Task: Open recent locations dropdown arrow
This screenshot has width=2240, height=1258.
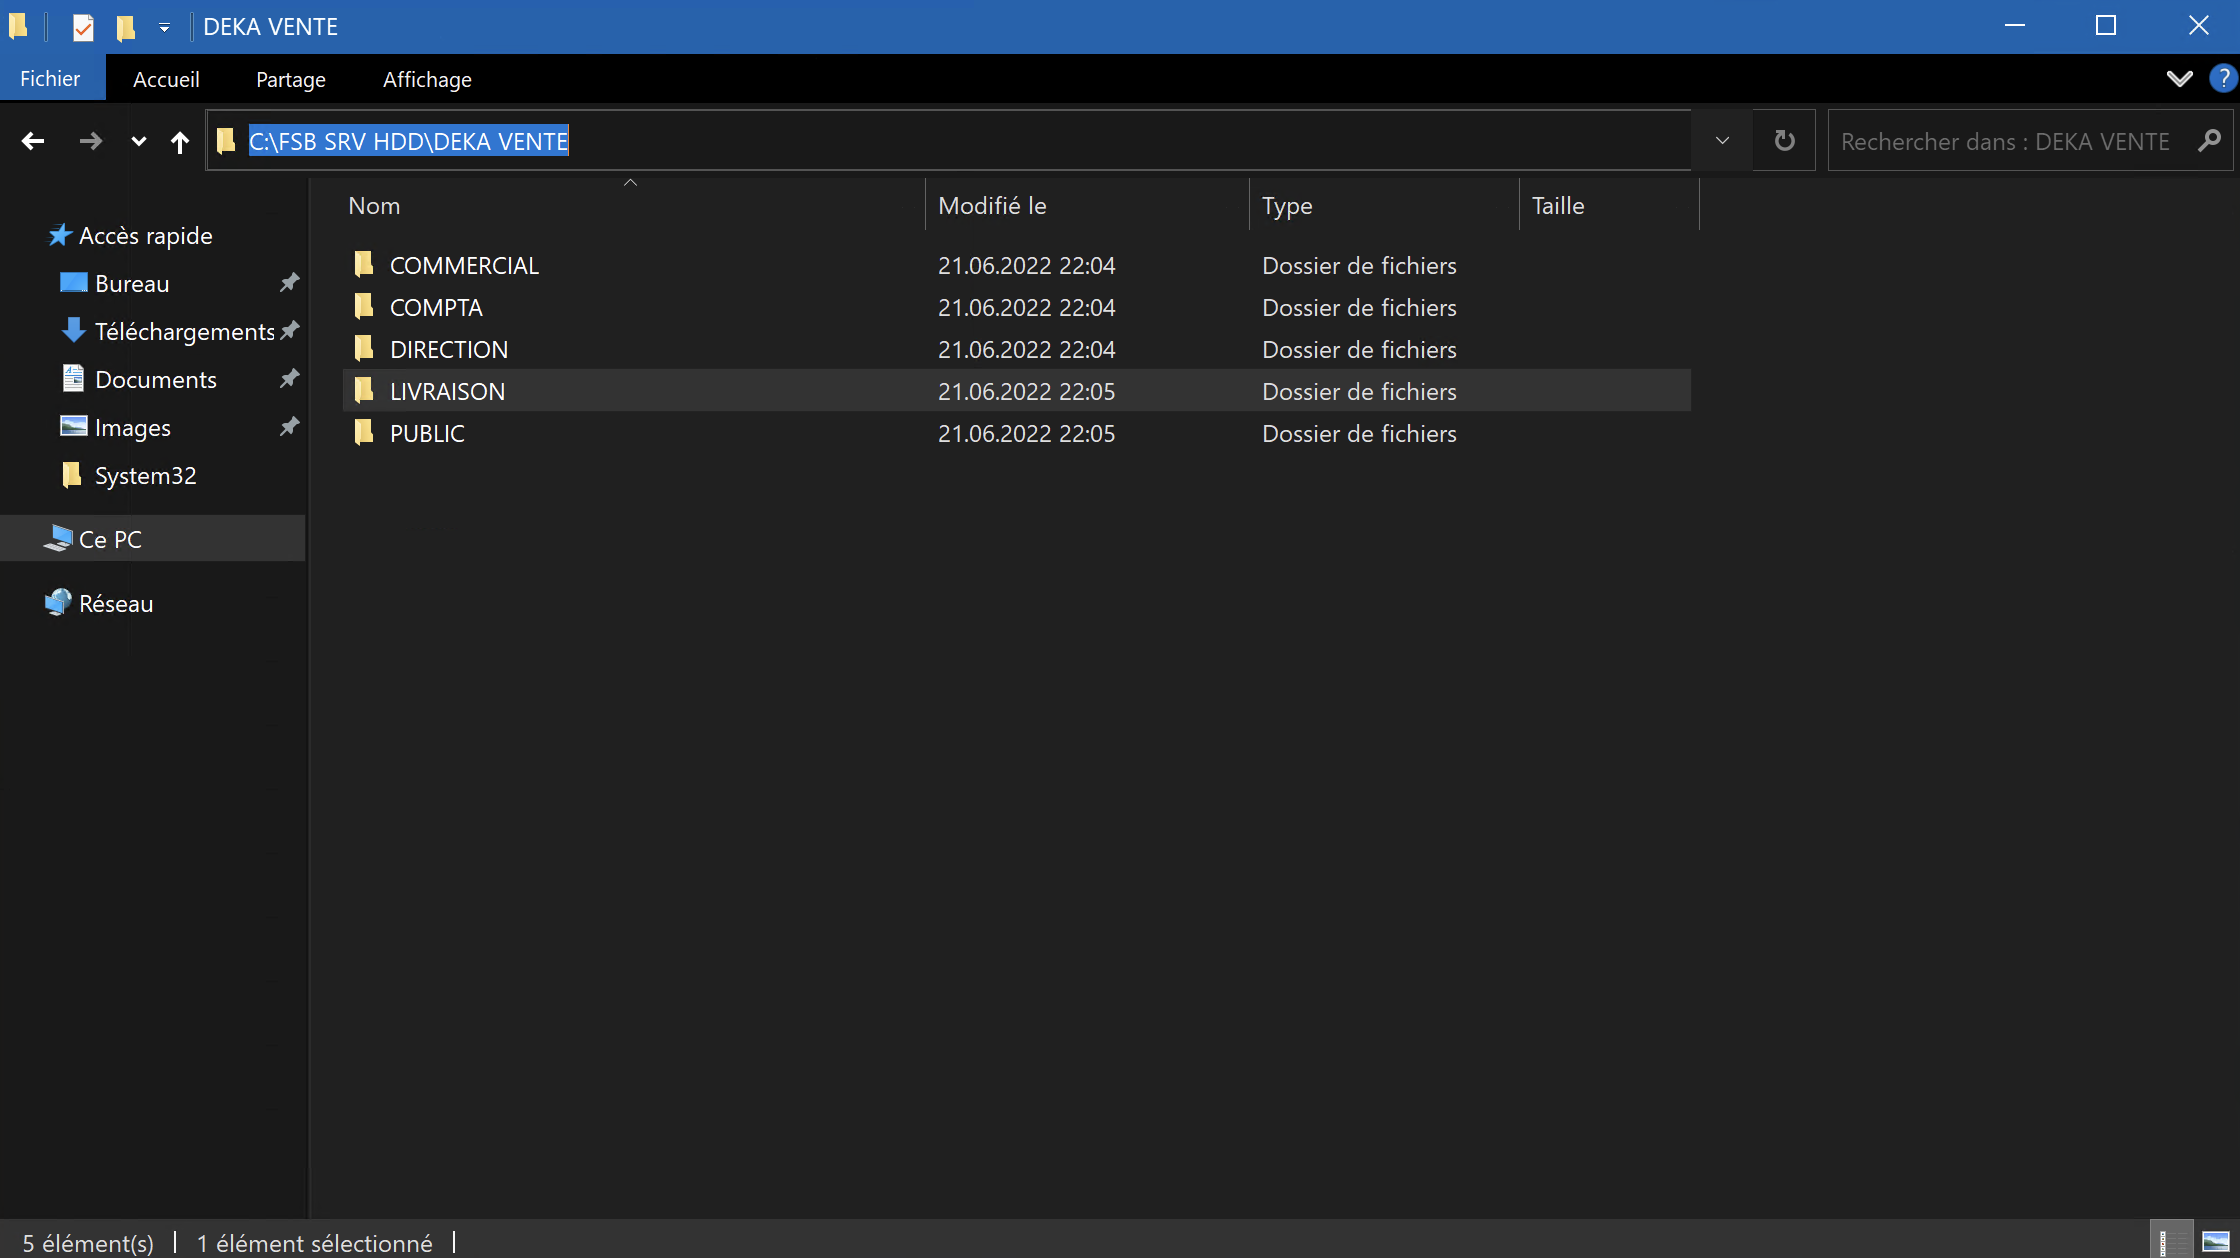Action: pyautogui.click(x=139, y=141)
